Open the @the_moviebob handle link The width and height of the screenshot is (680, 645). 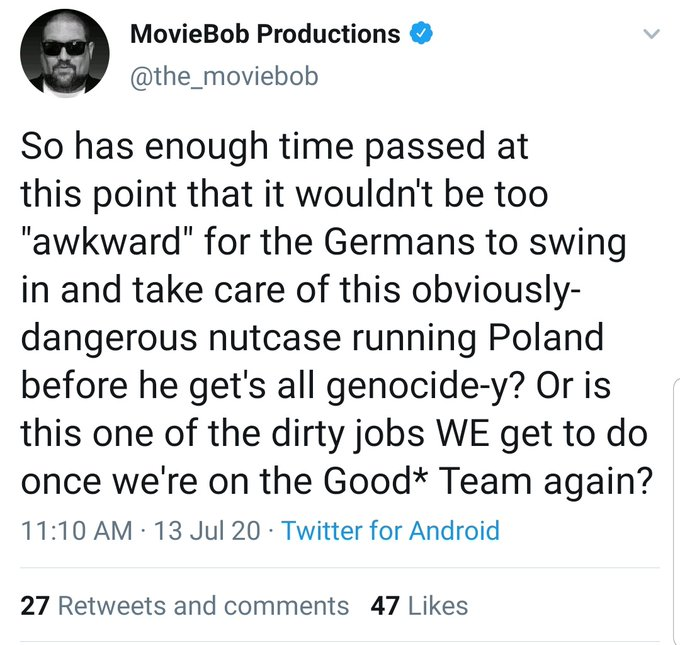(x=224, y=74)
